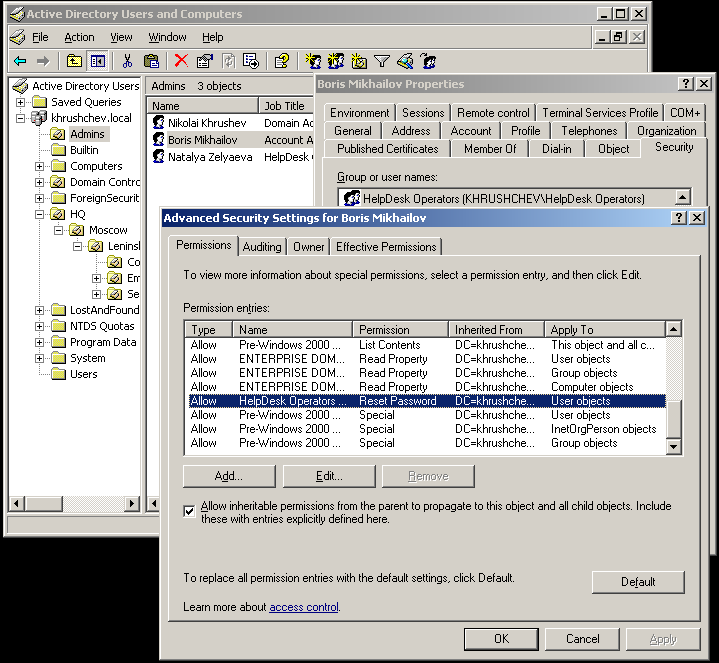Expand the Domain Controllers tree node
Viewport: 719px width, 663px height.
click(39, 182)
